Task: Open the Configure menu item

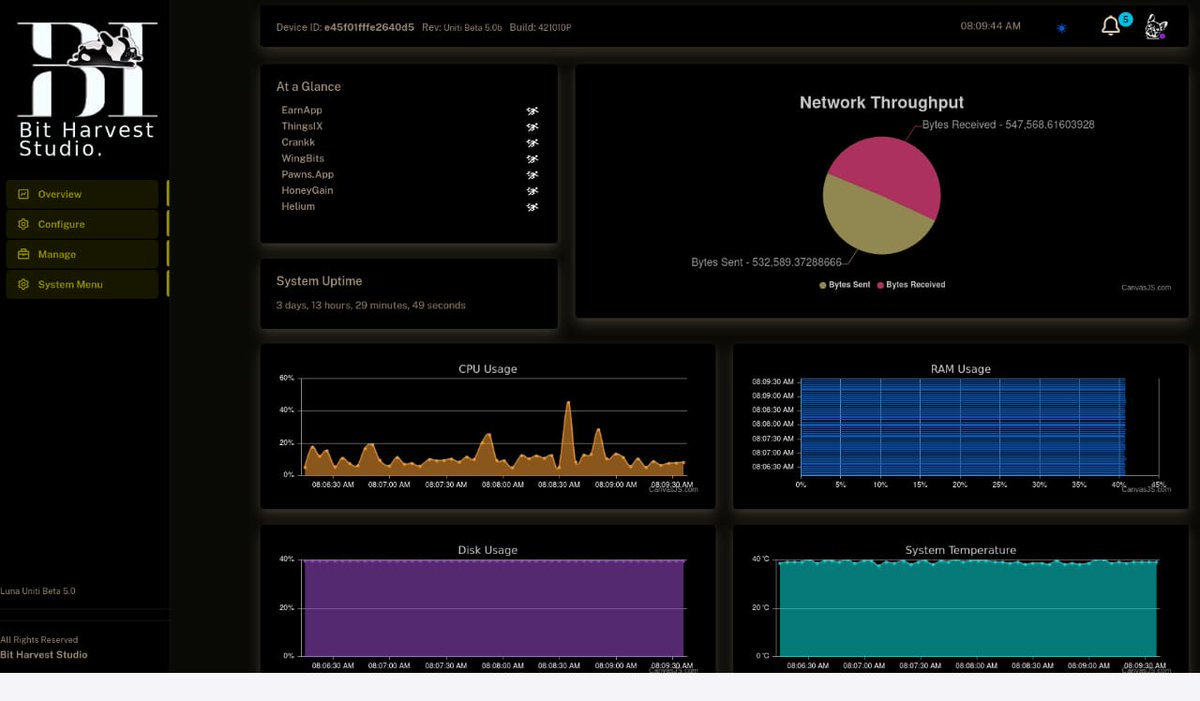Action: click(x=83, y=224)
